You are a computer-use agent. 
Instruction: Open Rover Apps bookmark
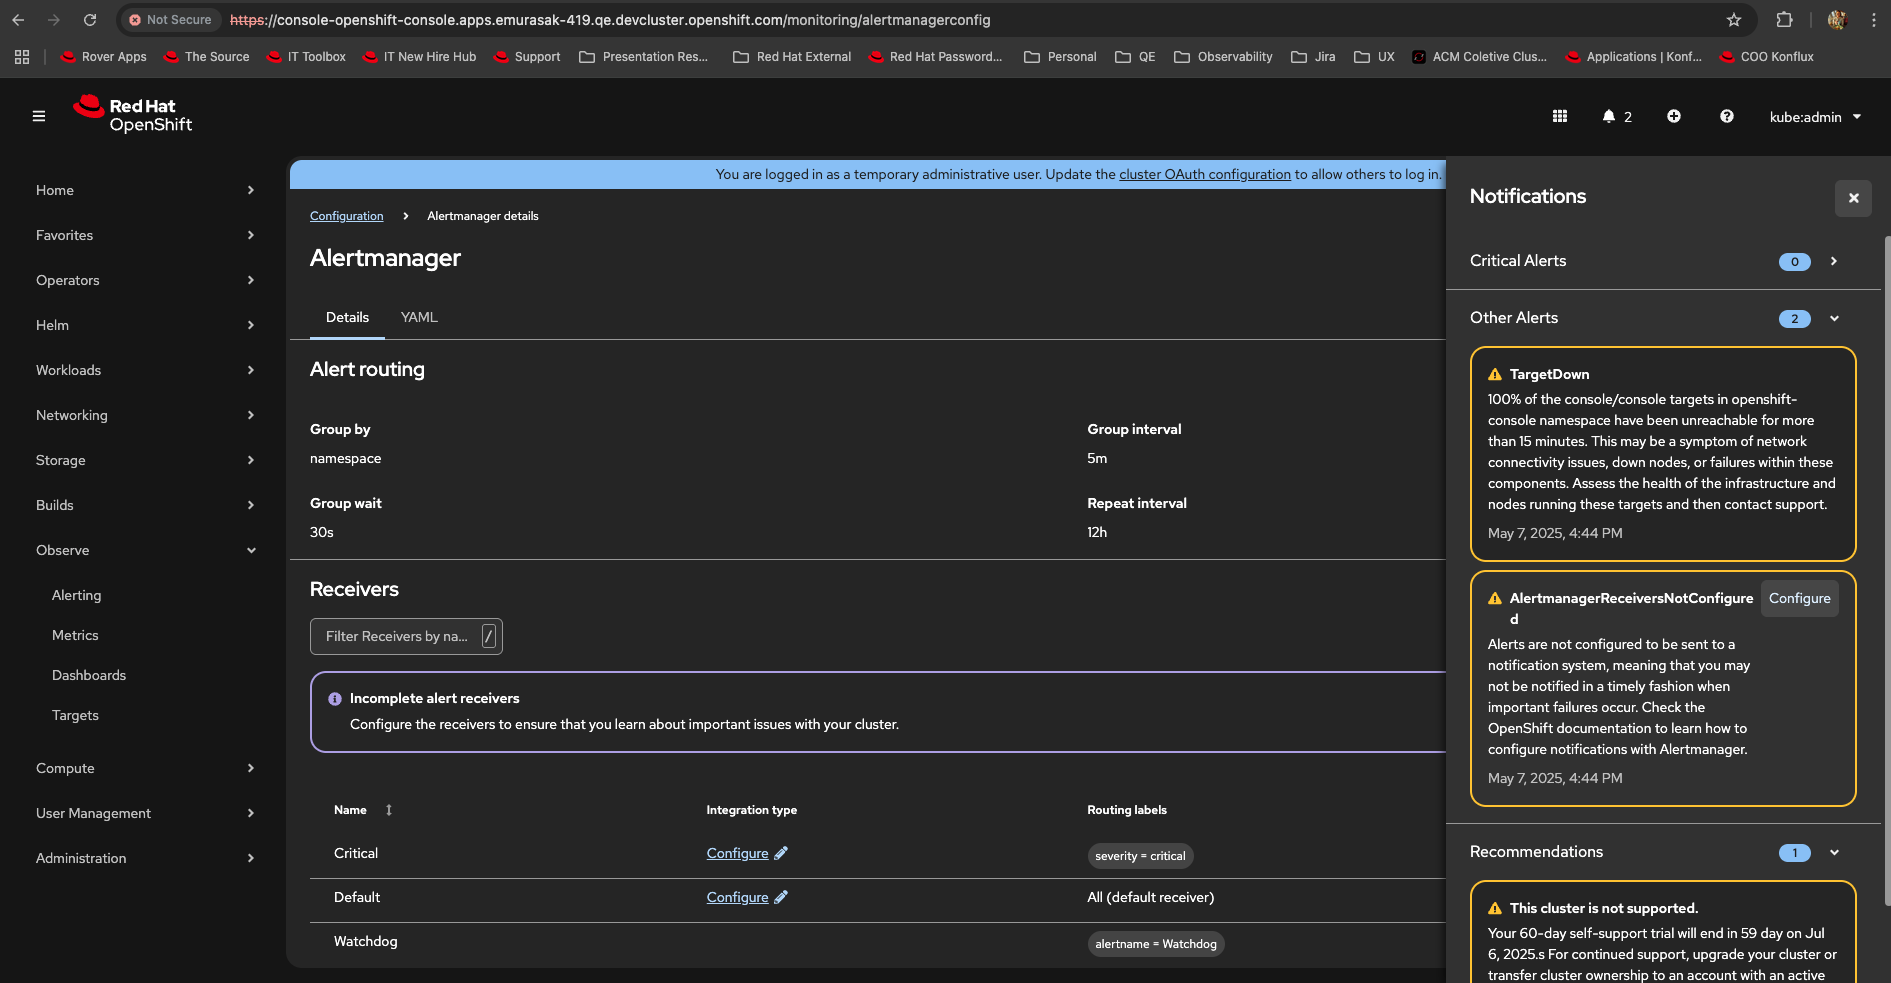click(x=104, y=57)
